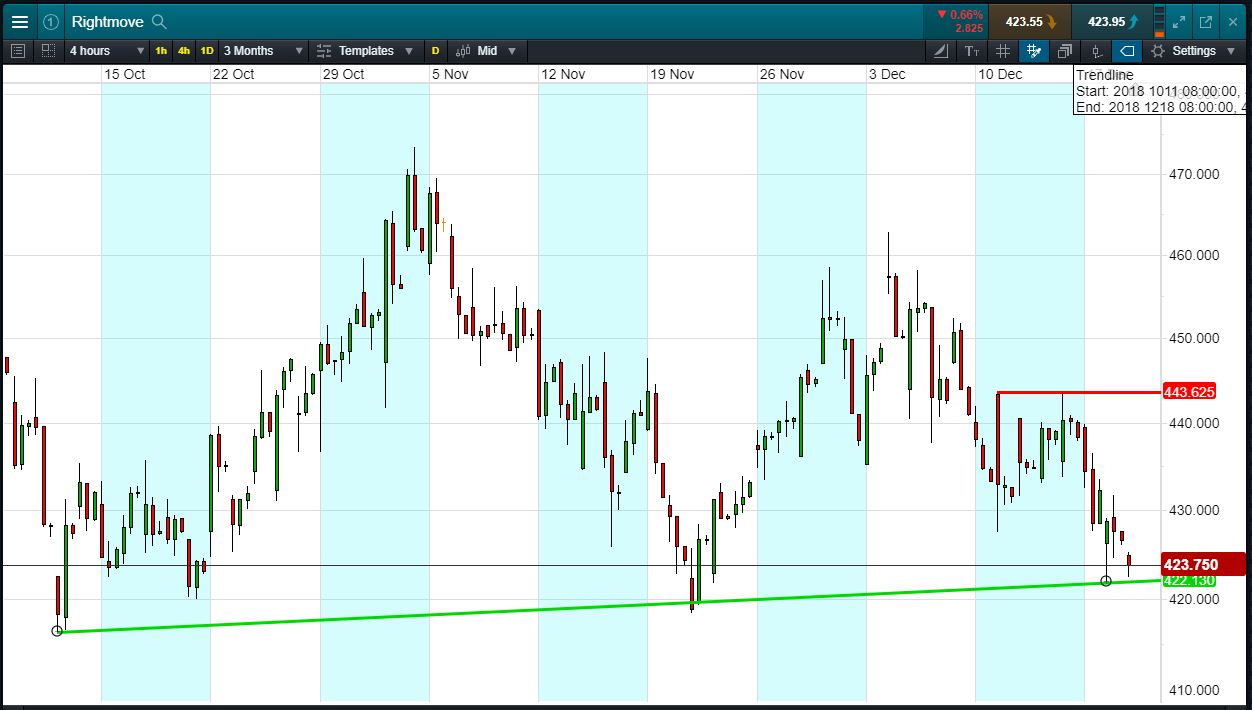Toggle the price label tag icon
This screenshot has width=1252, height=710.
click(x=1127, y=51)
